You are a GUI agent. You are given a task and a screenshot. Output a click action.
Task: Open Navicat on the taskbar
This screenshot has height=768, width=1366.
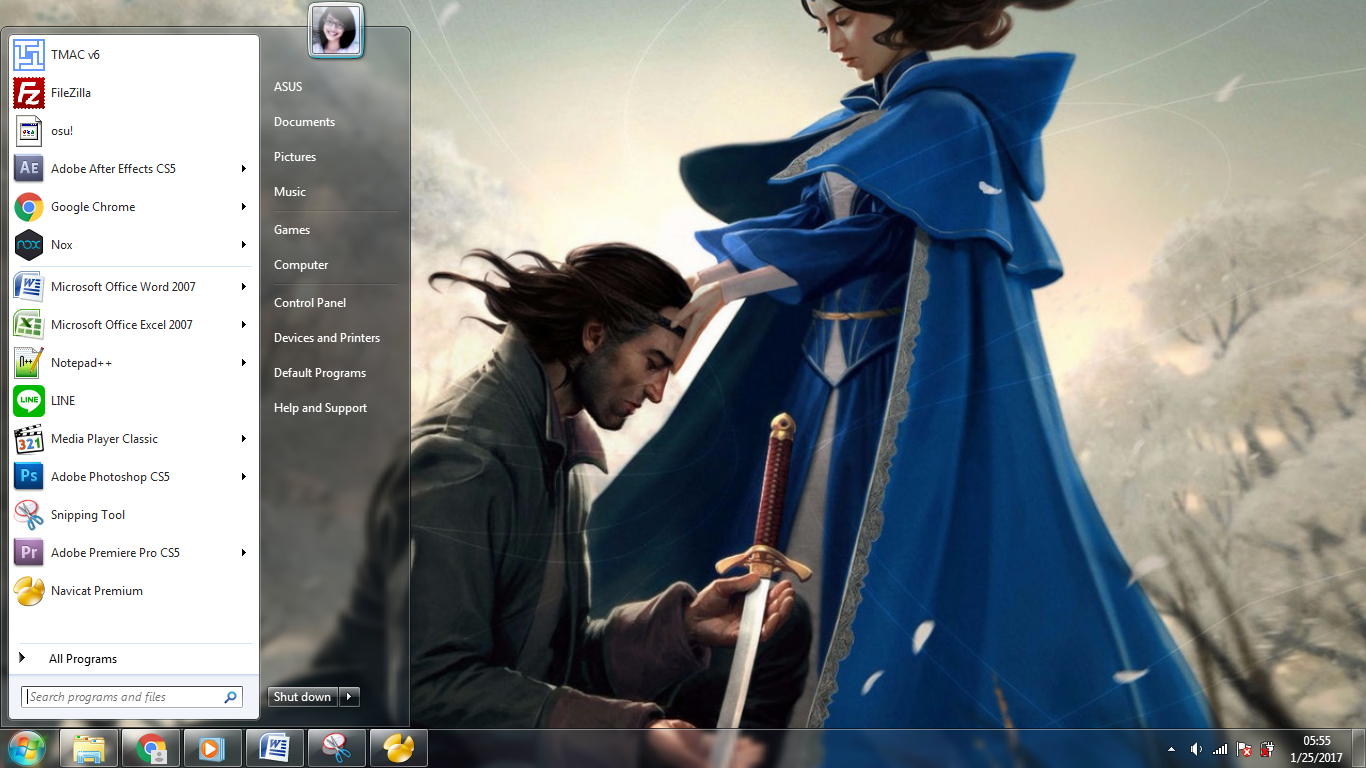[399, 748]
